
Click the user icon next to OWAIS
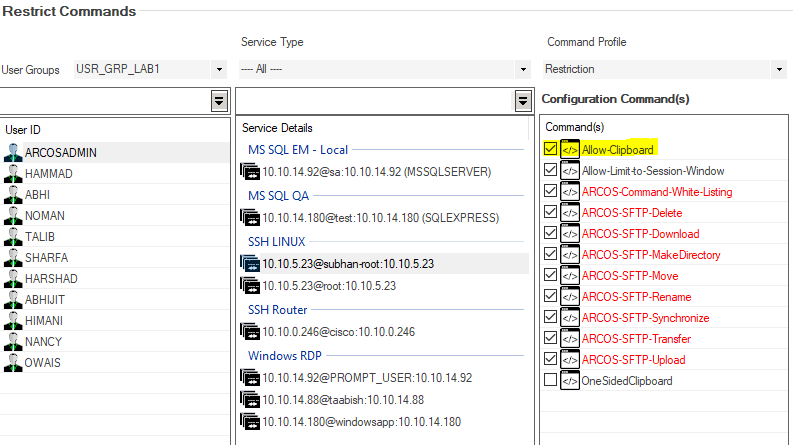(13, 363)
